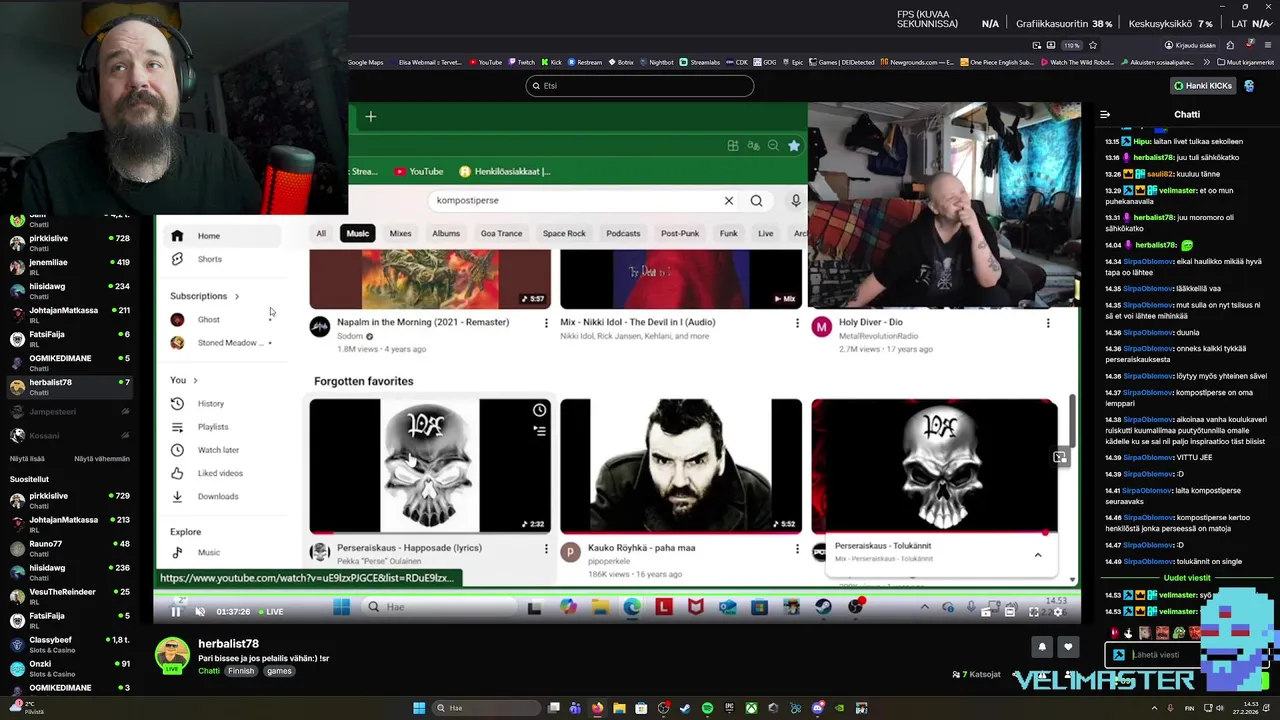This screenshot has height=720, width=1280.
Task: Open Spotify from the Windows taskbar
Action: tap(707, 708)
